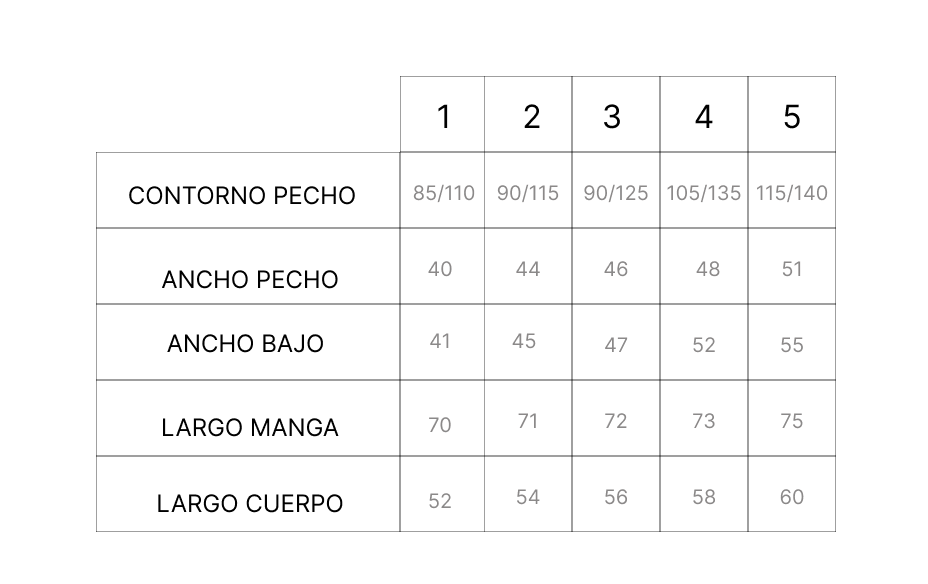Click ANCHO BAJO value 47
The image size is (928, 584).
tap(616, 345)
